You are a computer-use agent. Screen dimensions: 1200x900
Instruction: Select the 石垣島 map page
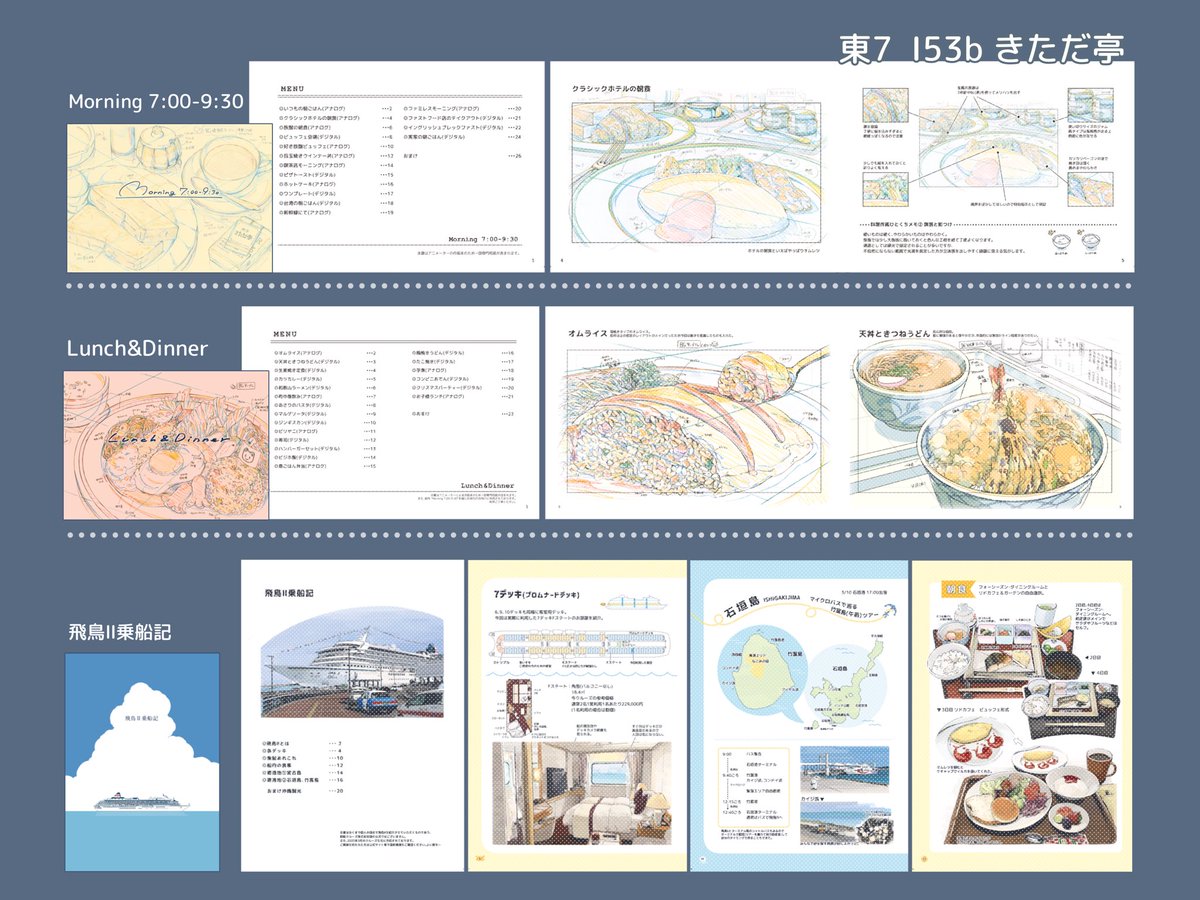coord(799,715)
